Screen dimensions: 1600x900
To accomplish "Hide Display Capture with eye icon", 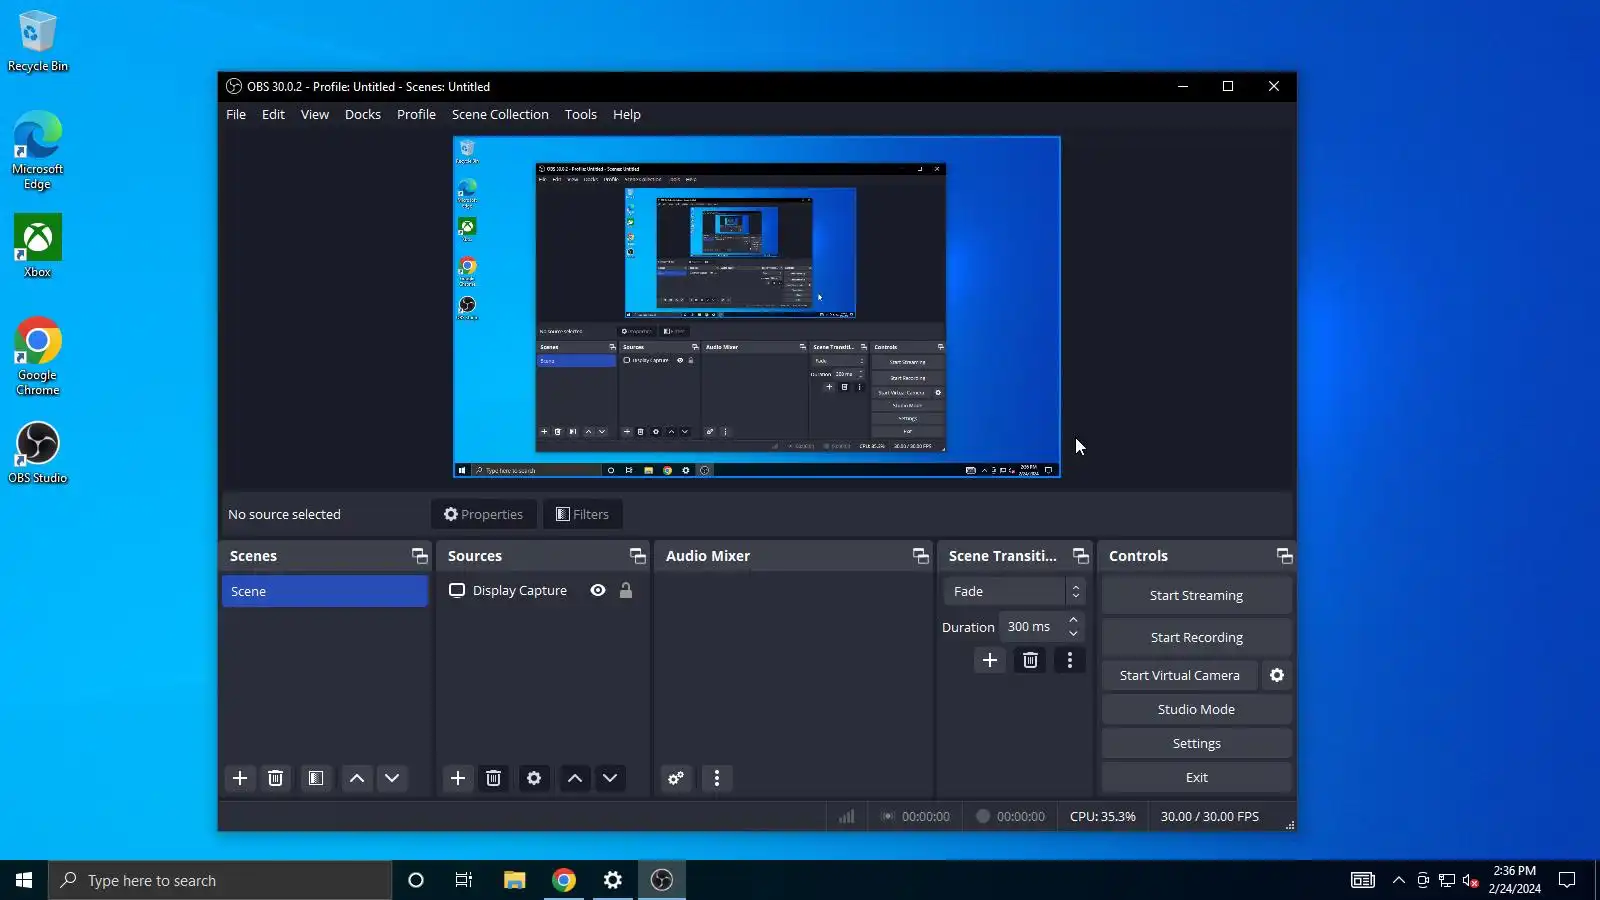I will (598, 590).
